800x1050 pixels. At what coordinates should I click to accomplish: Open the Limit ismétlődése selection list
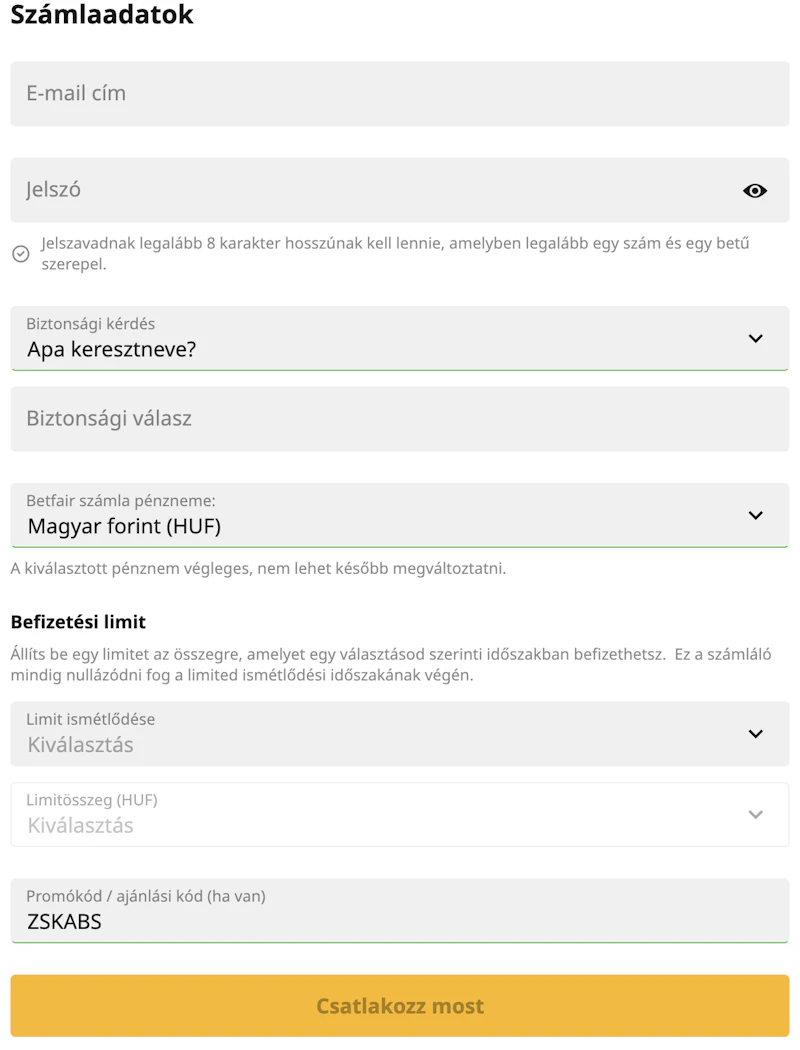tap(380, 734)
